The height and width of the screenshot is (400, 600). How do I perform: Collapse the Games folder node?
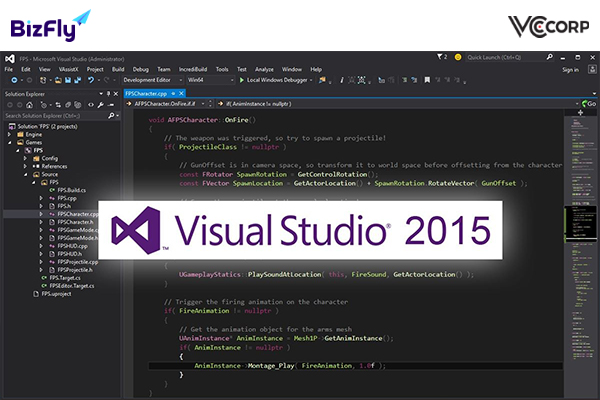point(9,142)
